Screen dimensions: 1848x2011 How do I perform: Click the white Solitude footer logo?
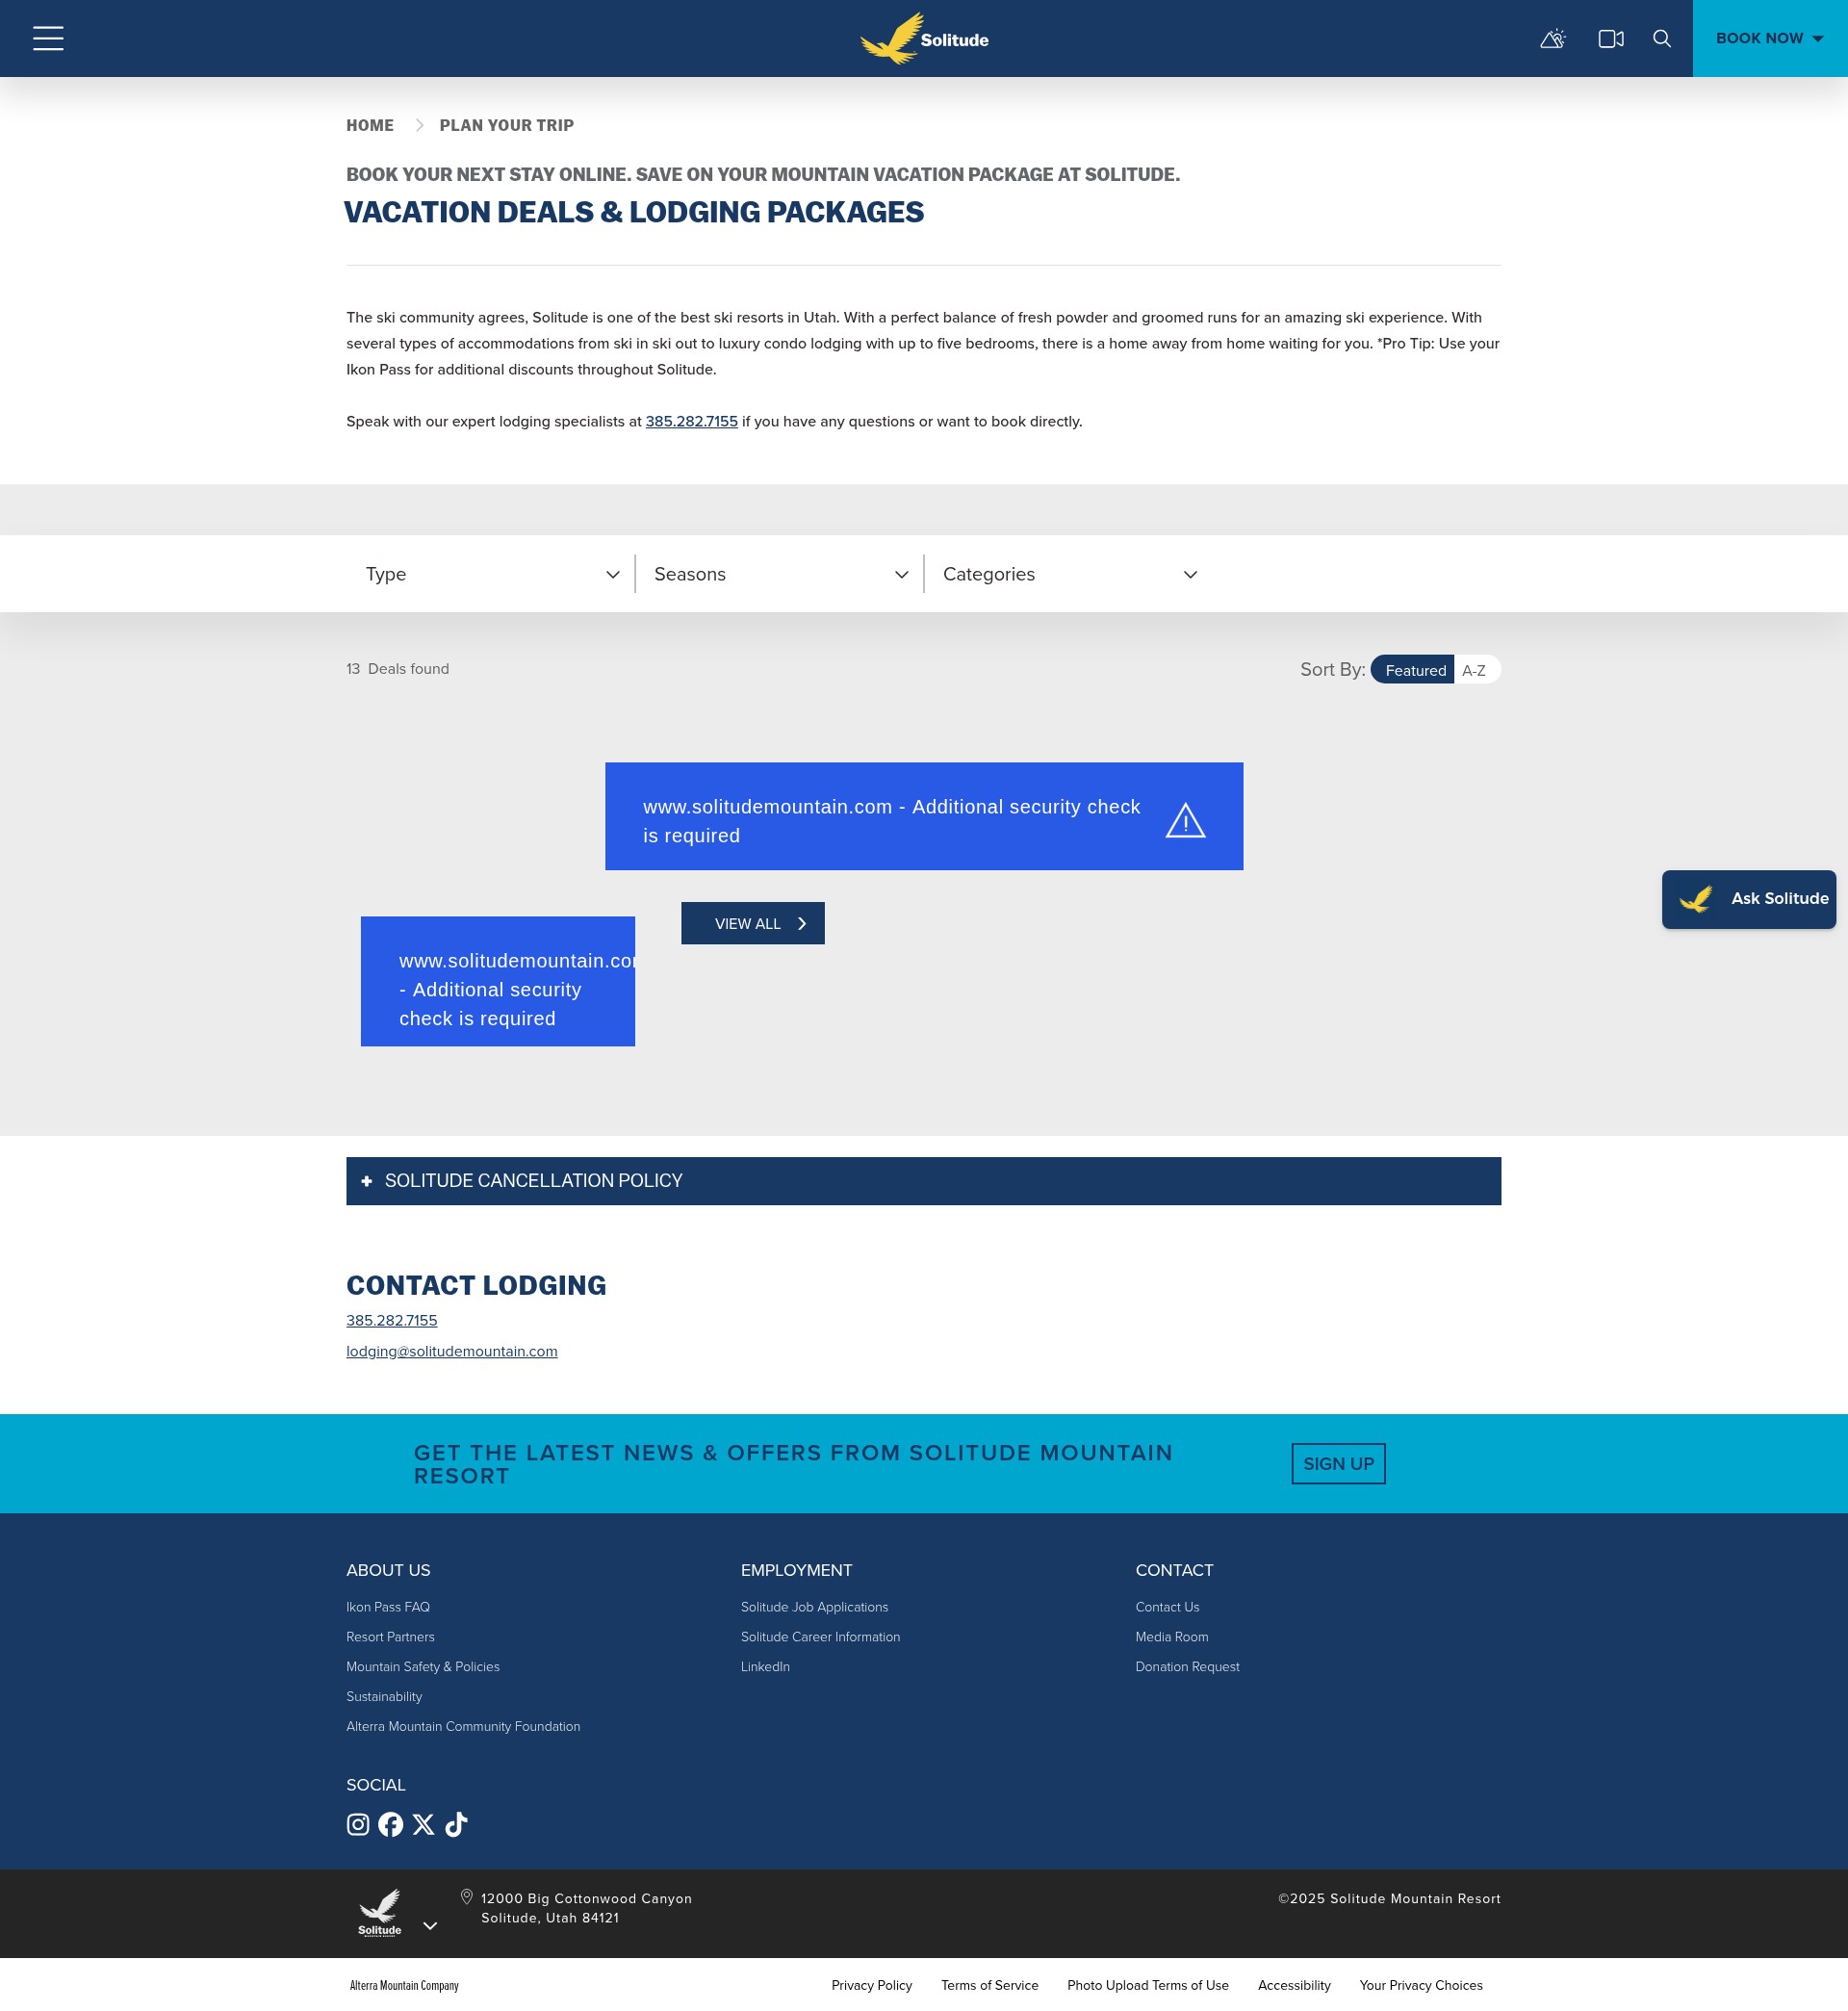(x=380, y=1913)
